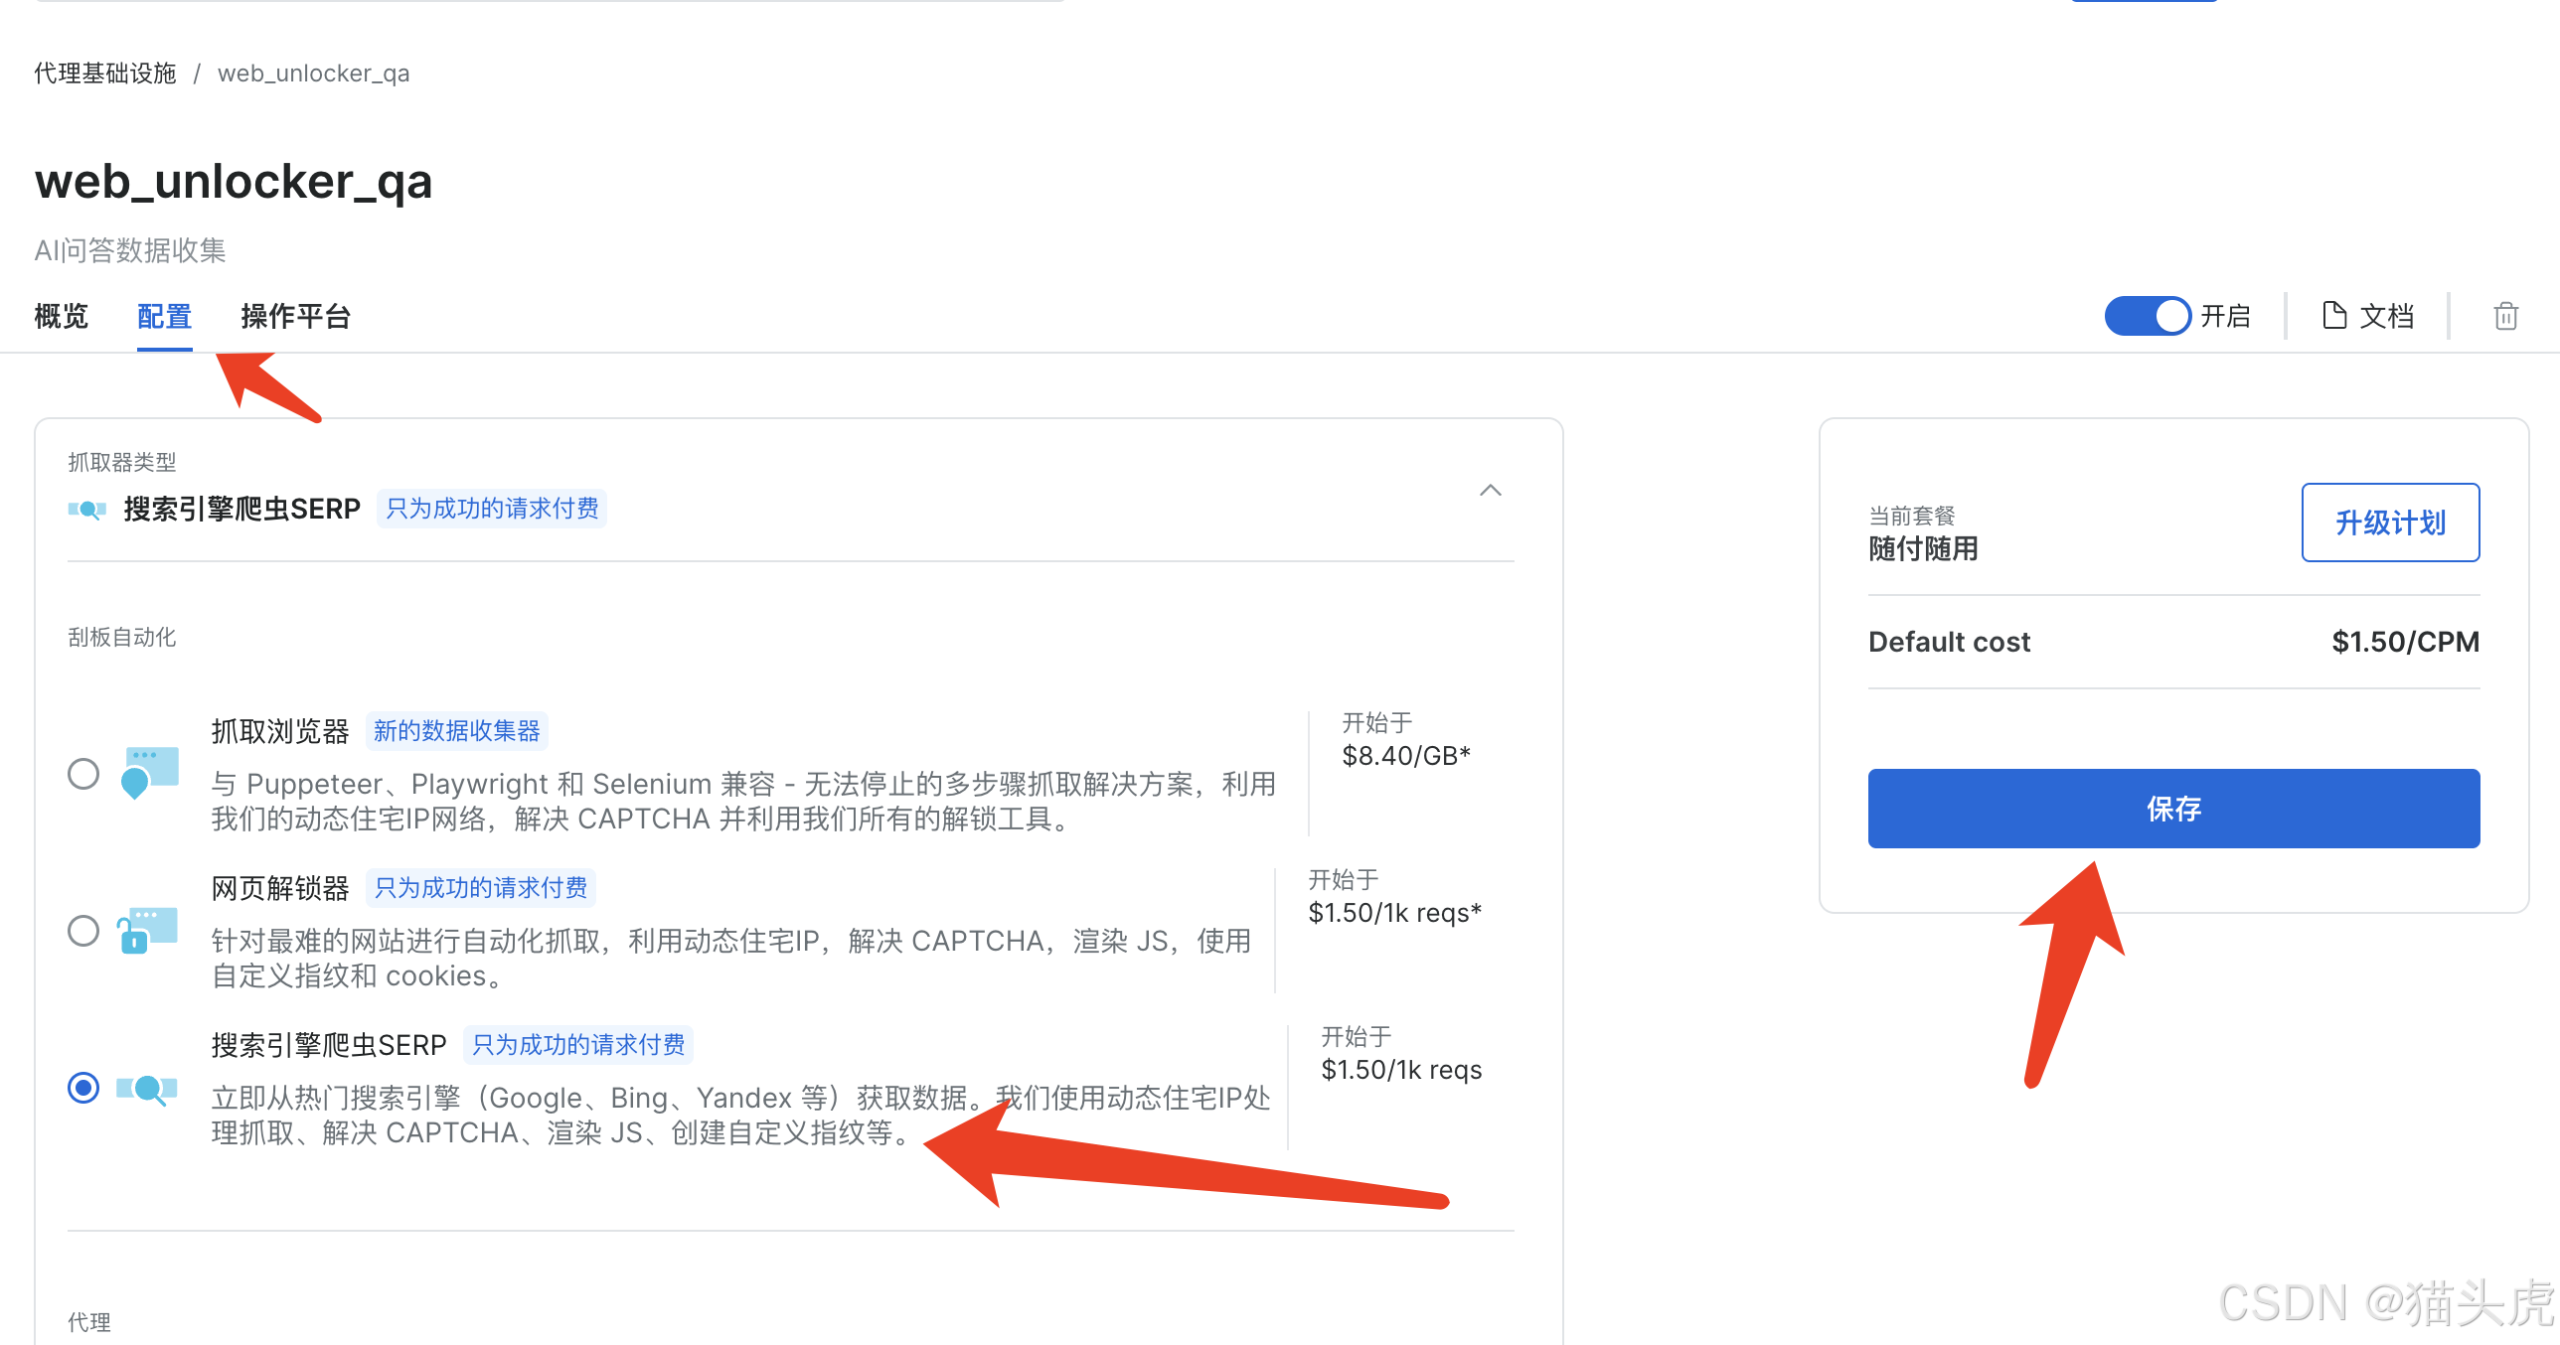The height and width of the screenshot is (1345, 2560).
Task: Select the 搜索引擎爬虫SERP radio button
Action: pyautogui.click(x=83, y=1087)
